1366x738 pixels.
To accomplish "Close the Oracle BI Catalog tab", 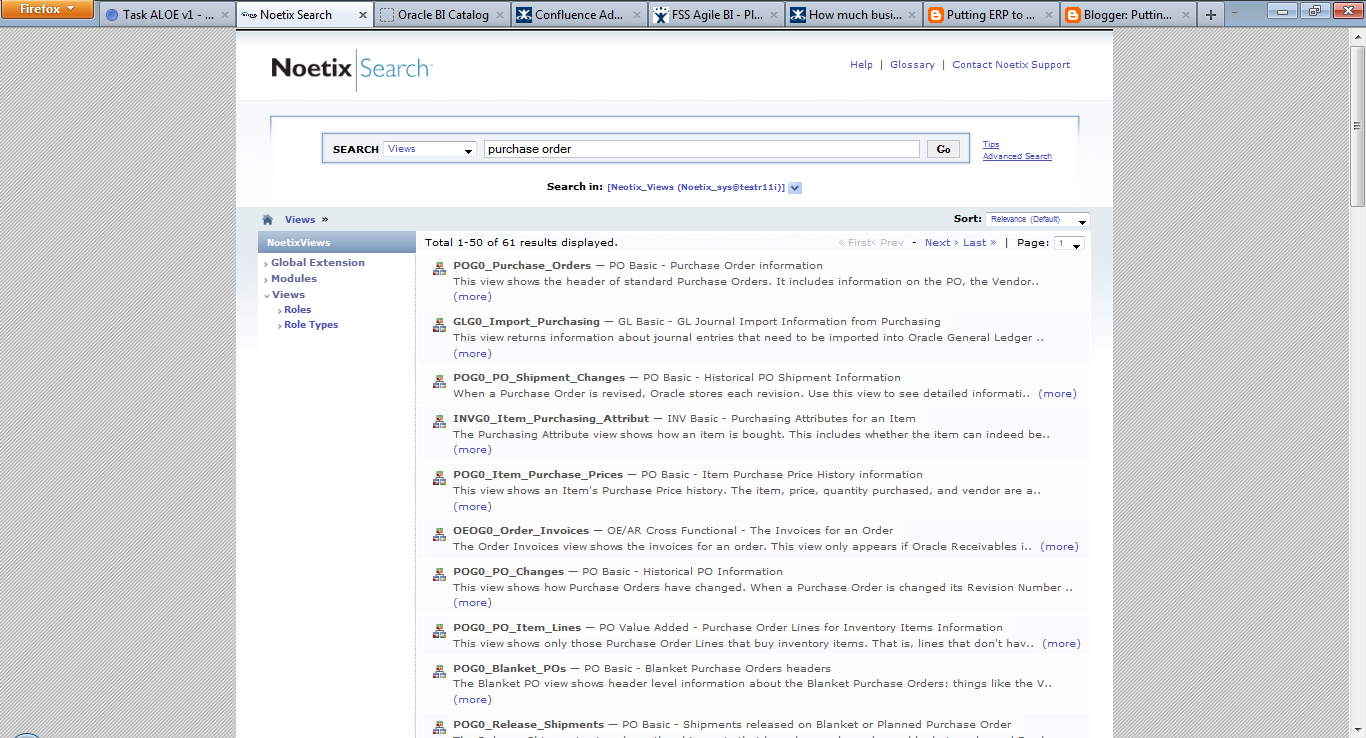I will (500, 15).
